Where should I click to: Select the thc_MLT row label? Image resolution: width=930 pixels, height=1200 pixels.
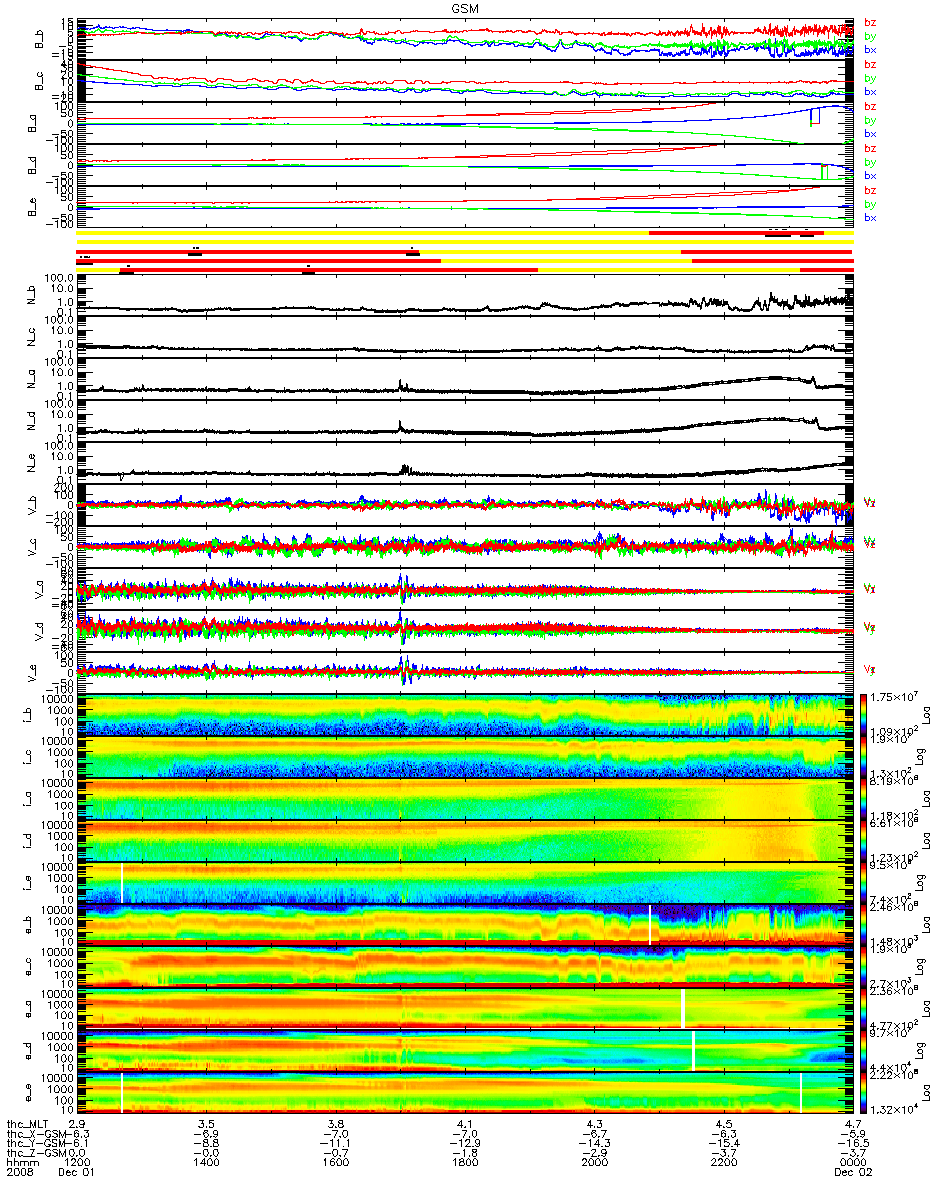tap(27, 1124)
